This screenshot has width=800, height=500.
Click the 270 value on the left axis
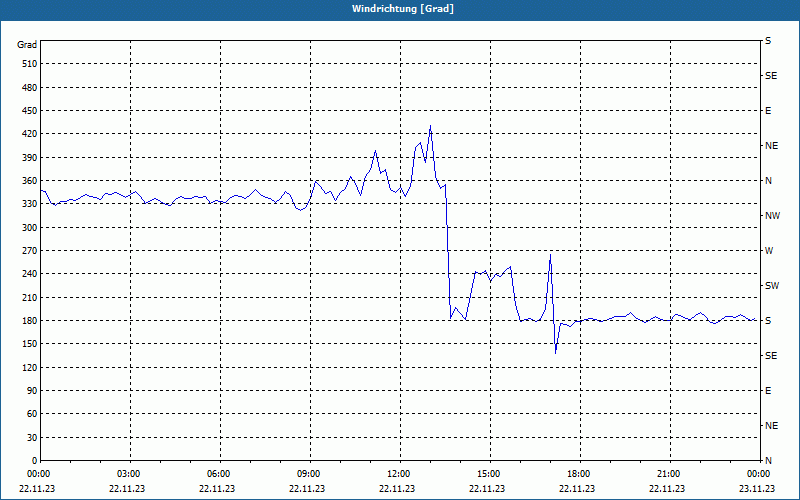30,251
